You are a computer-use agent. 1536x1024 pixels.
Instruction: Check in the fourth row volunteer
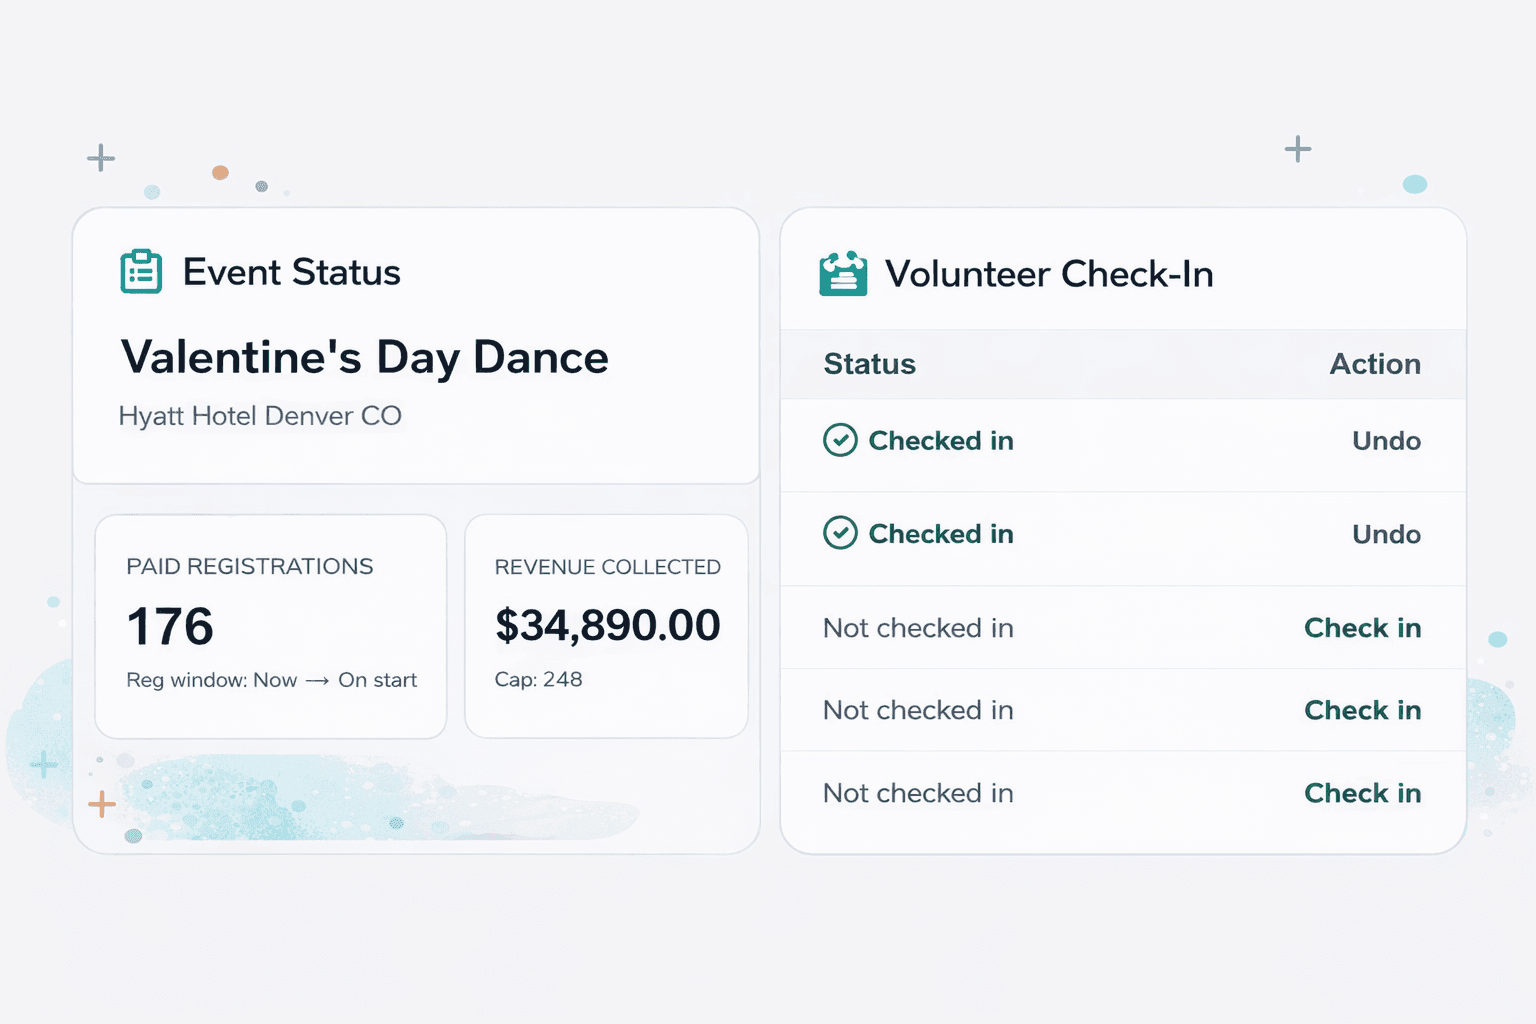tap(1362, 710)
